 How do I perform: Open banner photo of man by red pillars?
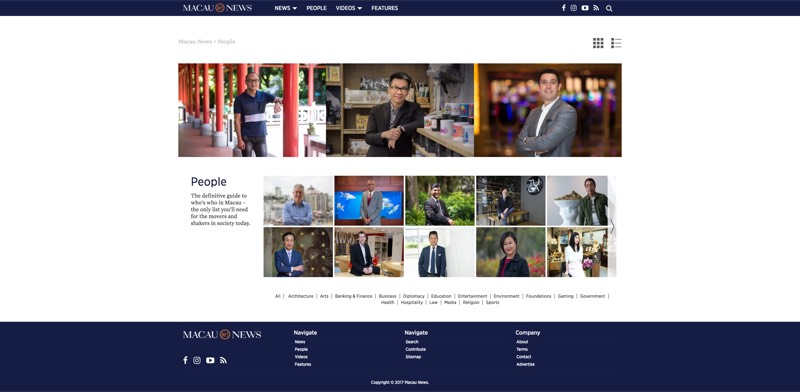tap(252, 110)
